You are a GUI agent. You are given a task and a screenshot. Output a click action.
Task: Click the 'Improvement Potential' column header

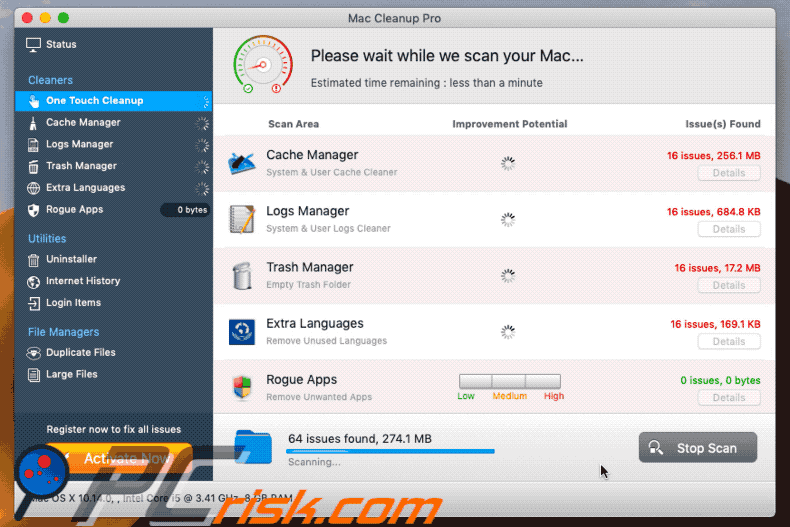pos(509,124)
